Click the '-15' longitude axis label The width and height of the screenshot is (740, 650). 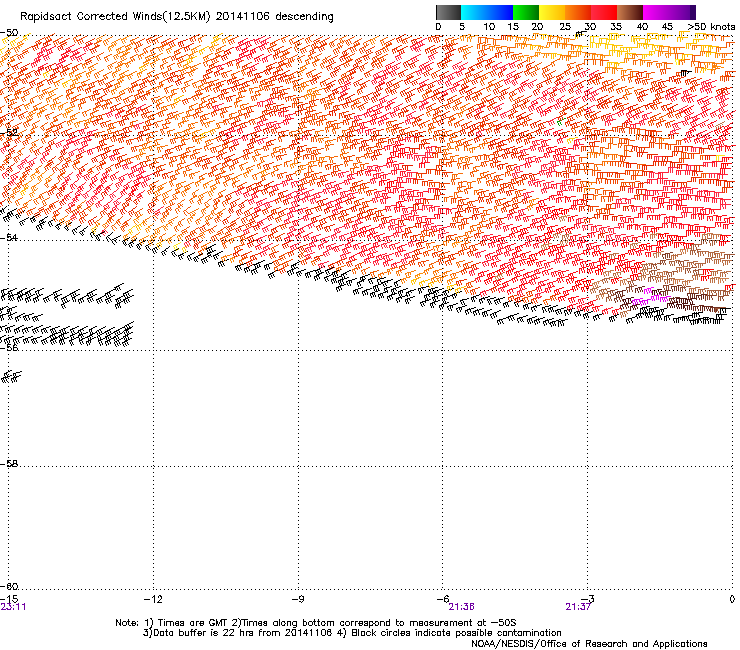pyautogui.click(x=9, y=599)
